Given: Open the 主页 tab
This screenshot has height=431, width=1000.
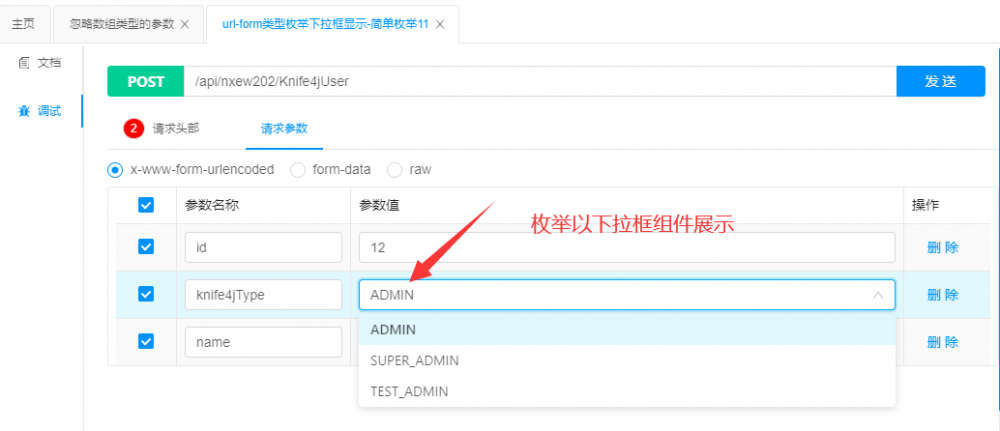Looking at the screenshot, I should (23, 24).
